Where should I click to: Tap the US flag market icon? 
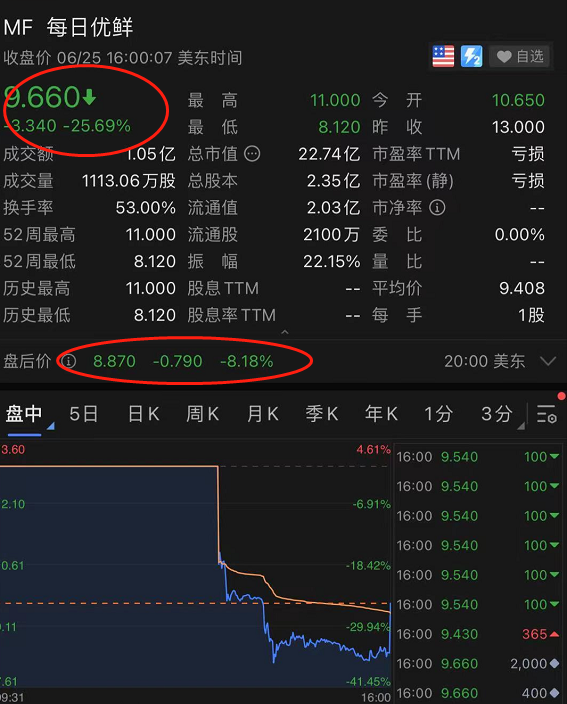(443, 57)
